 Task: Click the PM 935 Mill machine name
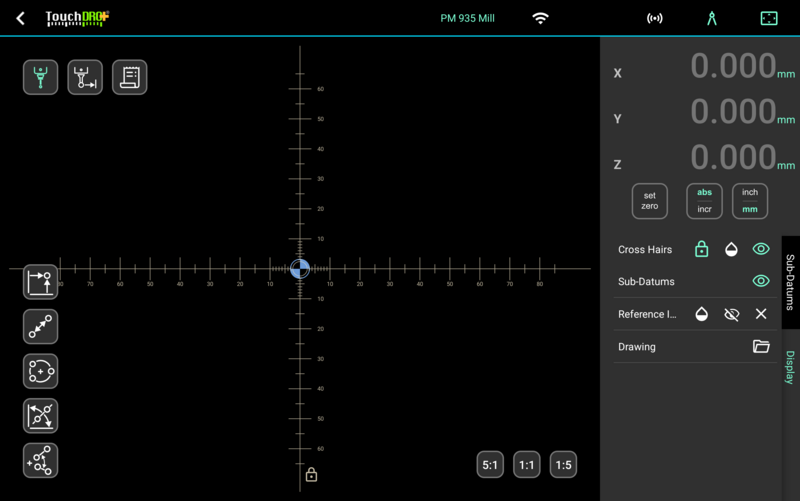(467, 18)
